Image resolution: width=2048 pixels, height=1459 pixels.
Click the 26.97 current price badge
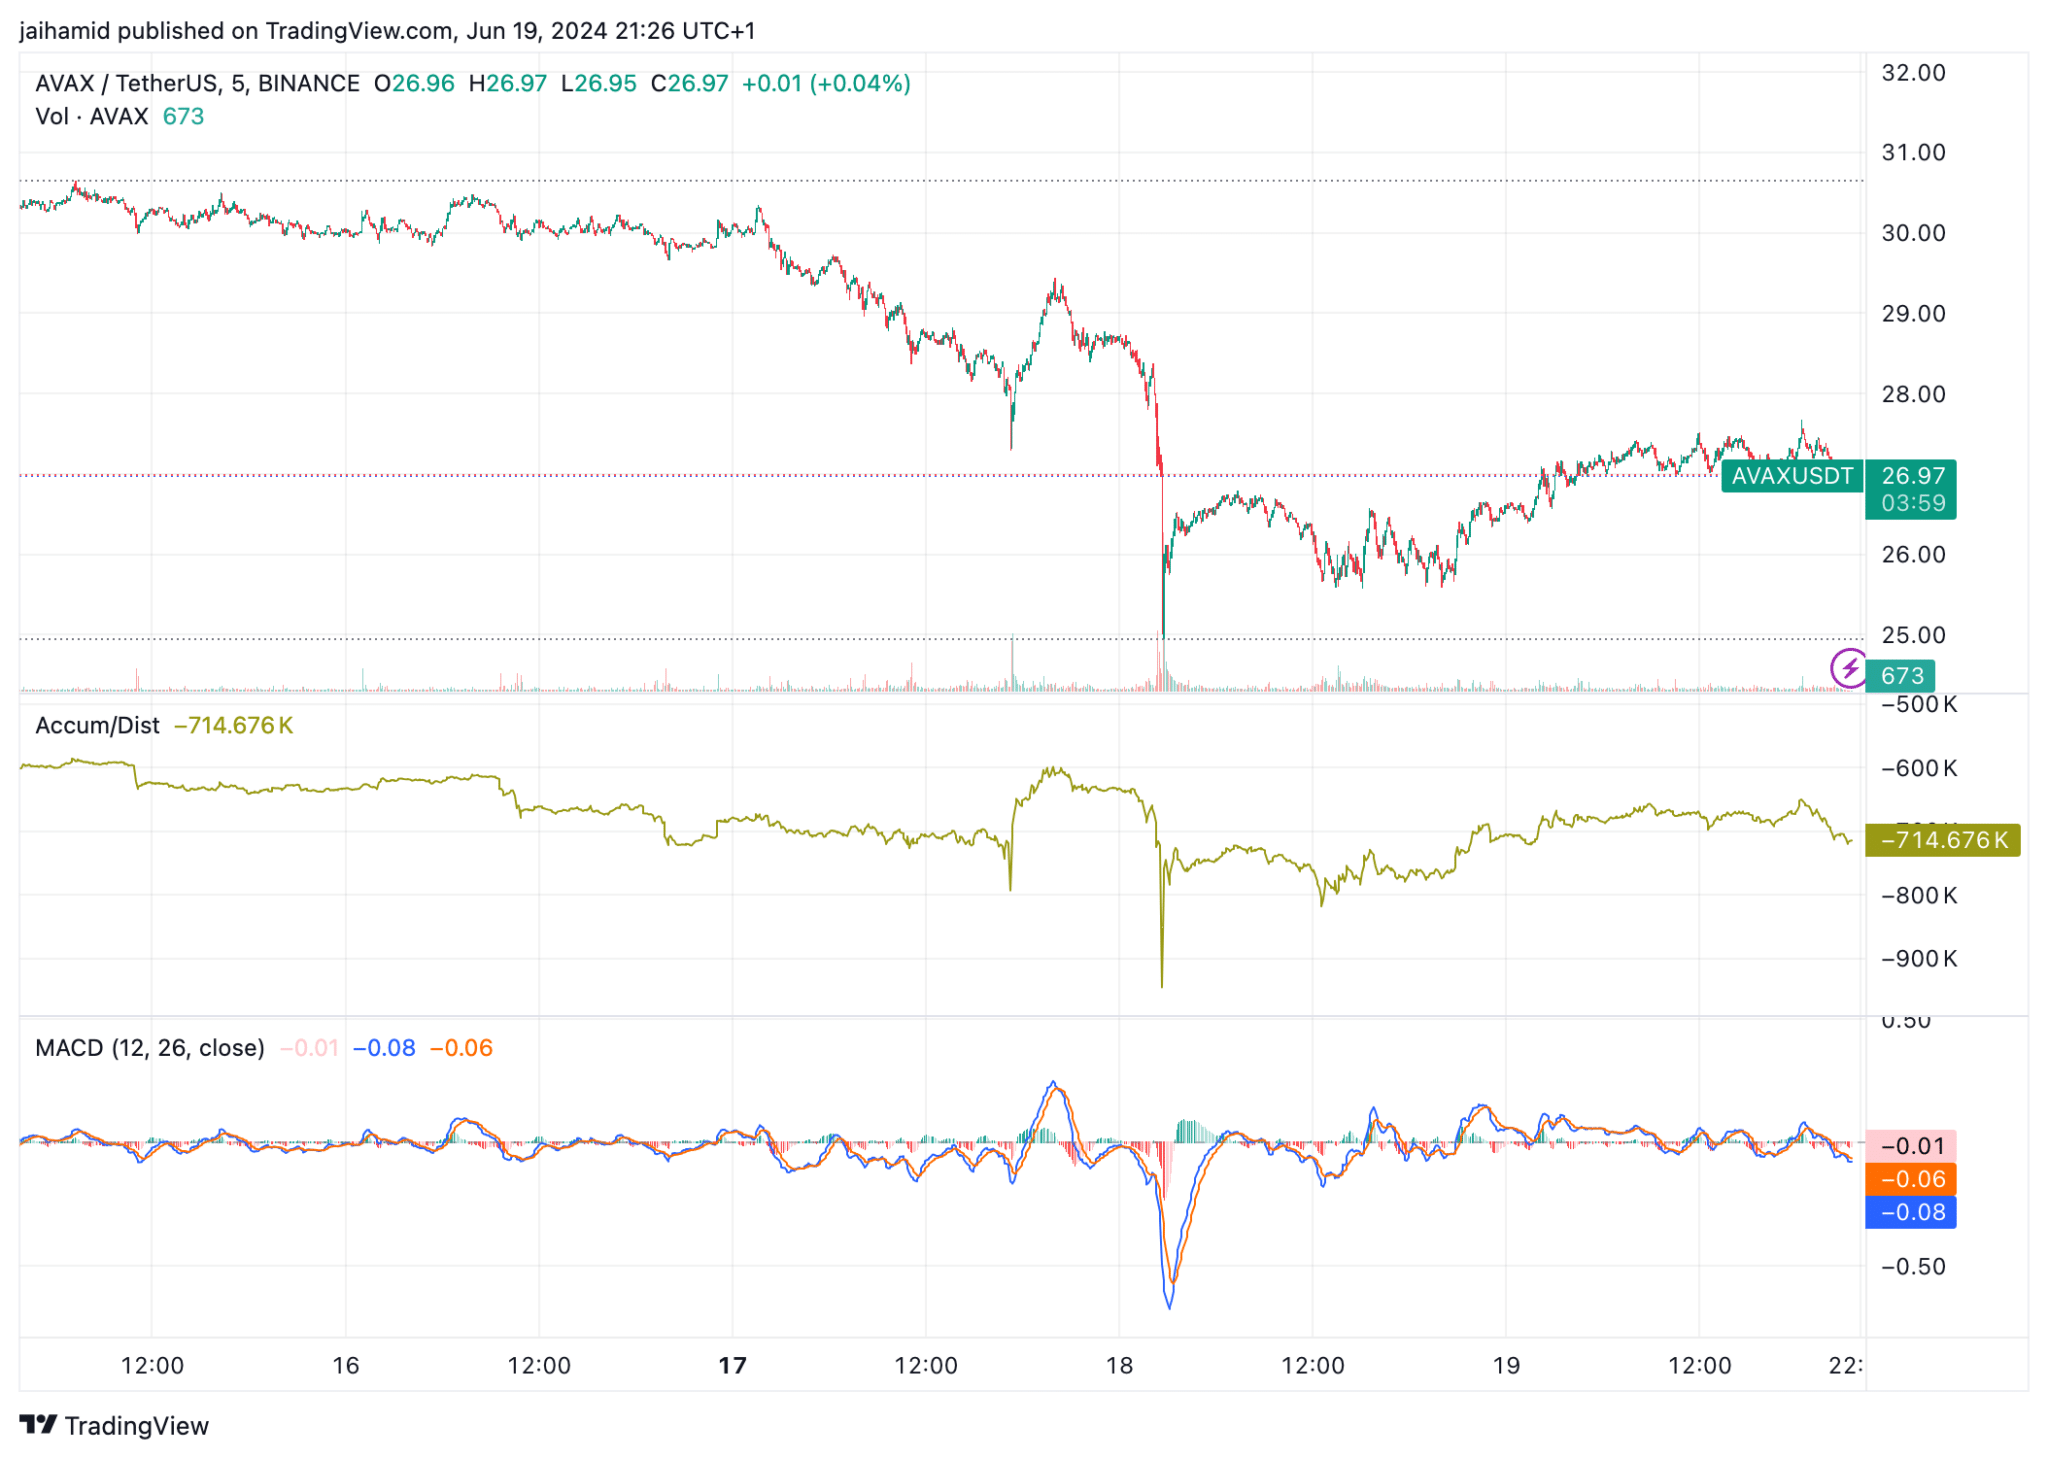pyautogui.click(x=1912, y=476)
